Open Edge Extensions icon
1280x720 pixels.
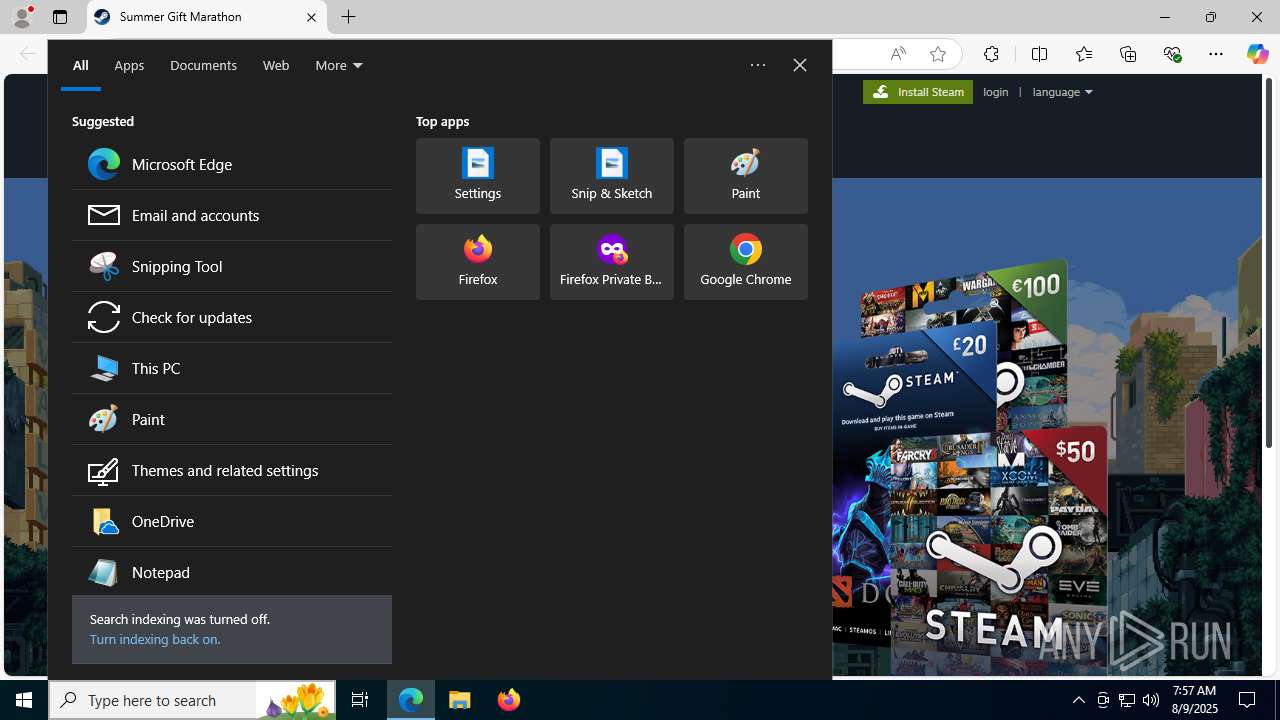click(x=991, y=54)
